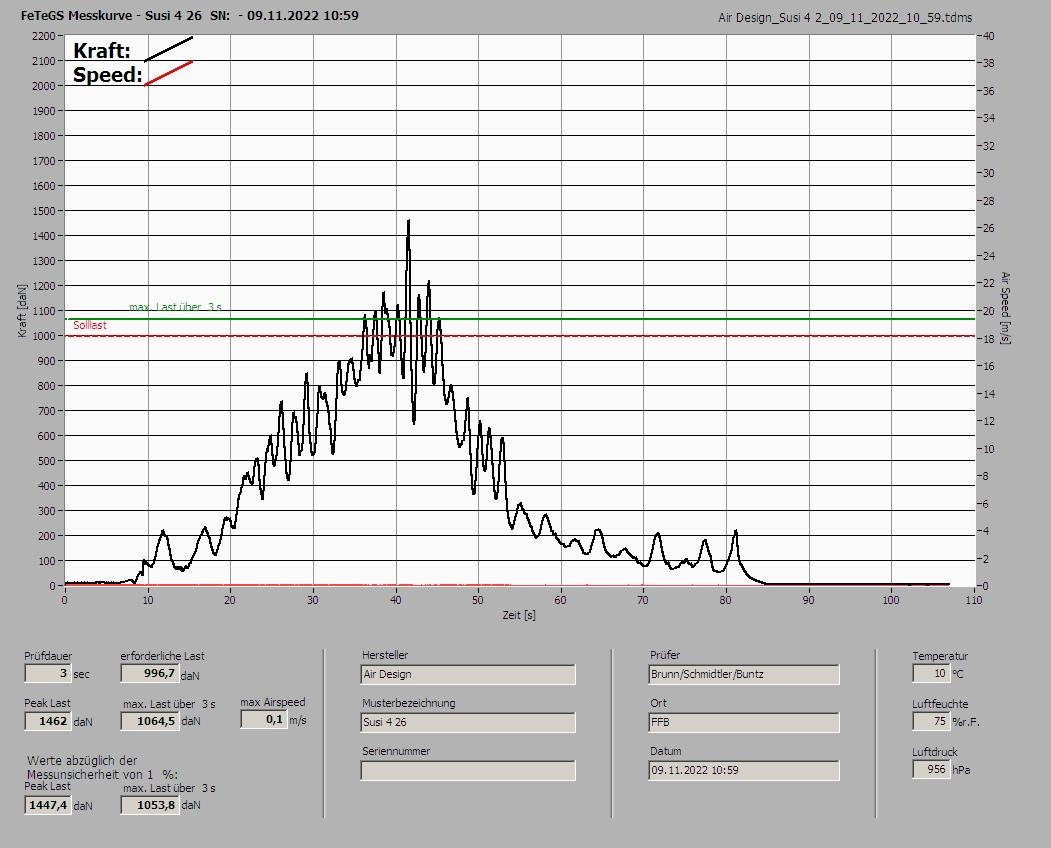1051x848 pixels.
Task: Click the green 'max. Last über 3 s' label
Action: tap(176, 307)
